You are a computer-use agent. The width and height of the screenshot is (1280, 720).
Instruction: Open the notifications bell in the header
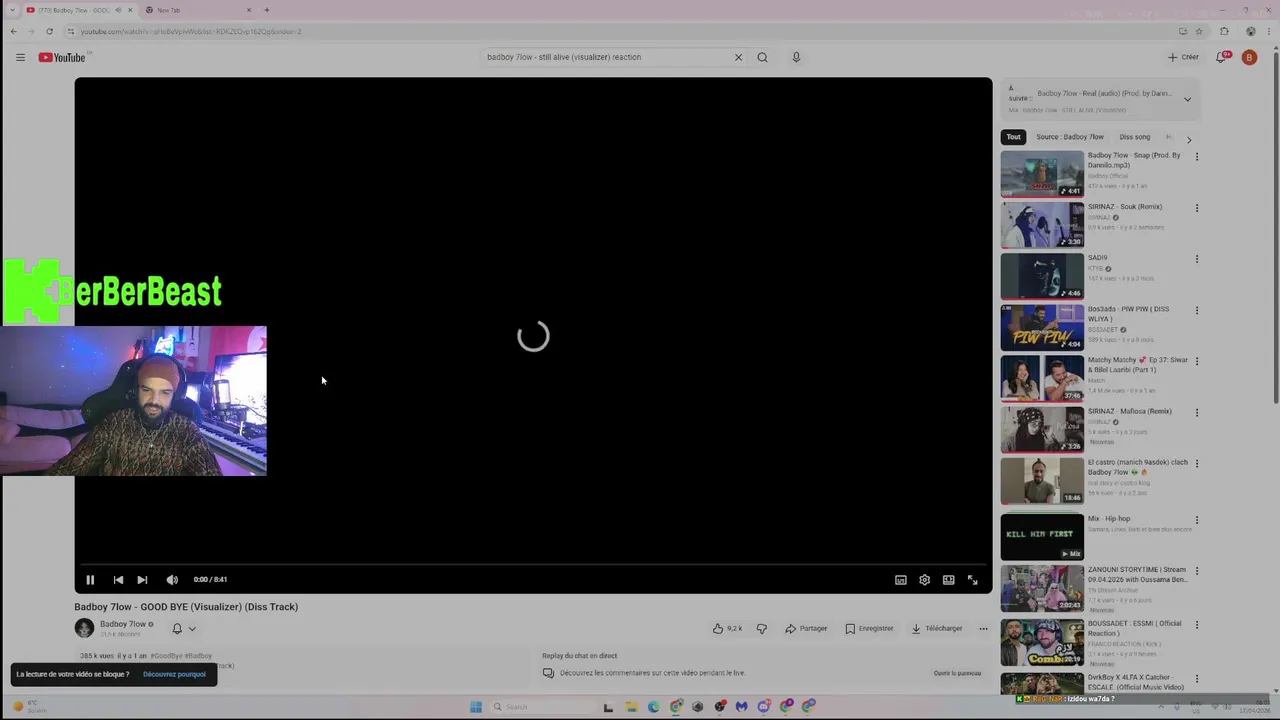click(1221, 57)
